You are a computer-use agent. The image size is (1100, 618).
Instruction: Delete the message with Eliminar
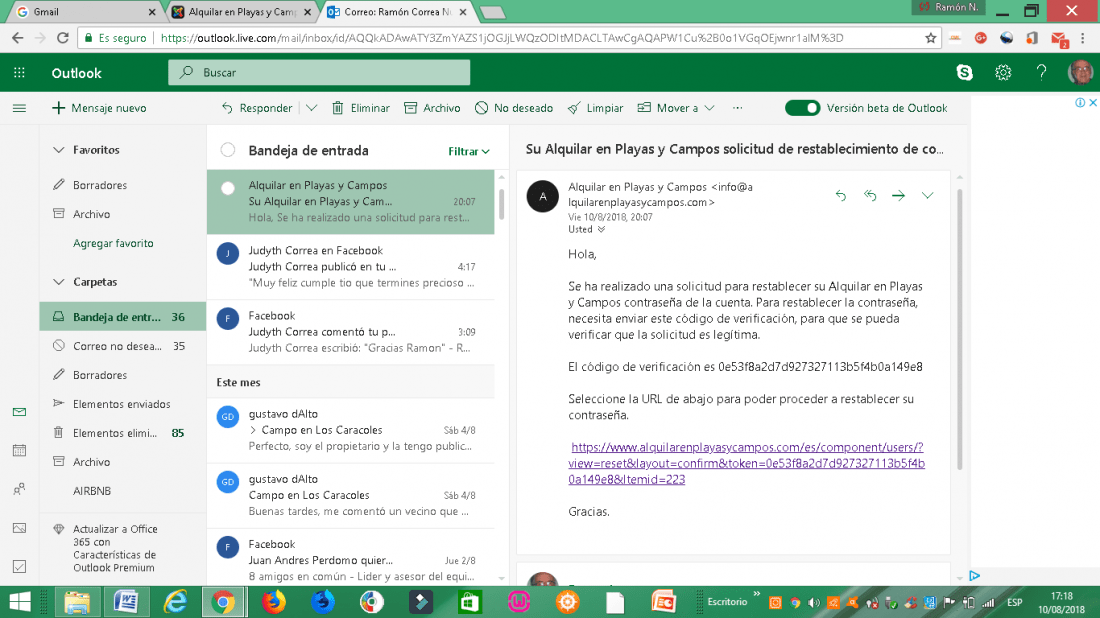pyautogui.click(x=361, y=108)
